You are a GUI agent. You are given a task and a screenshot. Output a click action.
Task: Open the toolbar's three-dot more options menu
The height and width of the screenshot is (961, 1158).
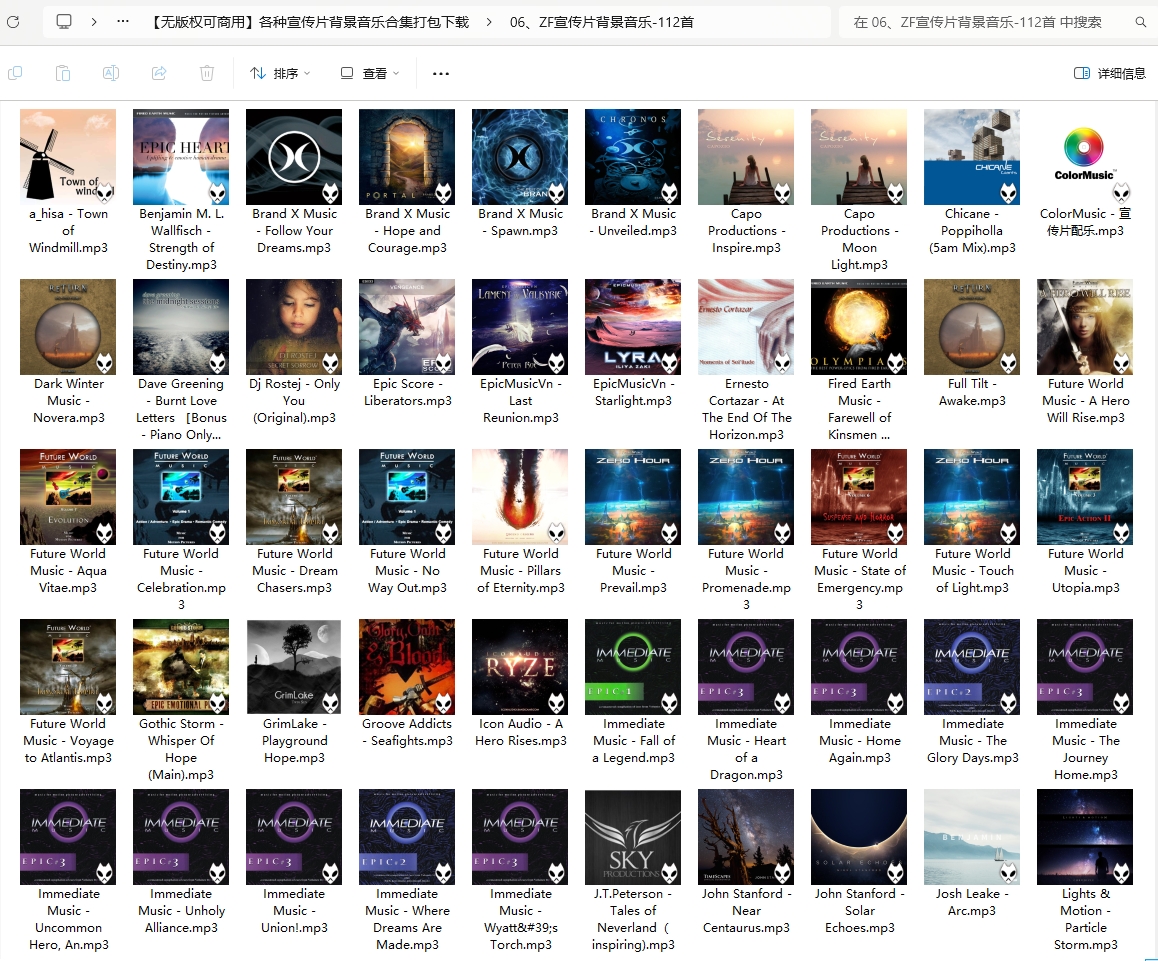[440, 73]
